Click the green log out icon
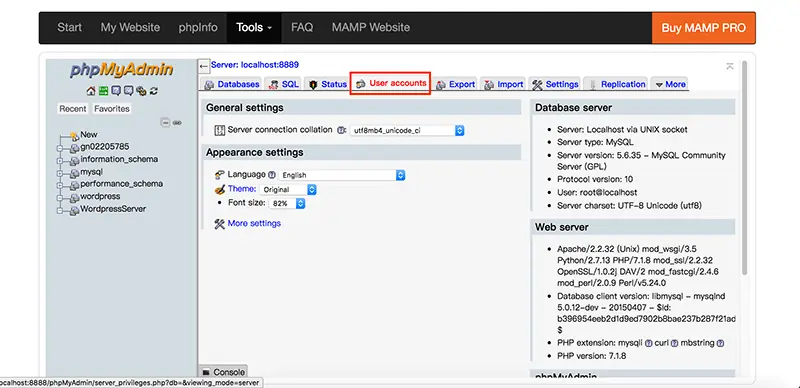This screenshot has height=388, width=800. [103, 91]
